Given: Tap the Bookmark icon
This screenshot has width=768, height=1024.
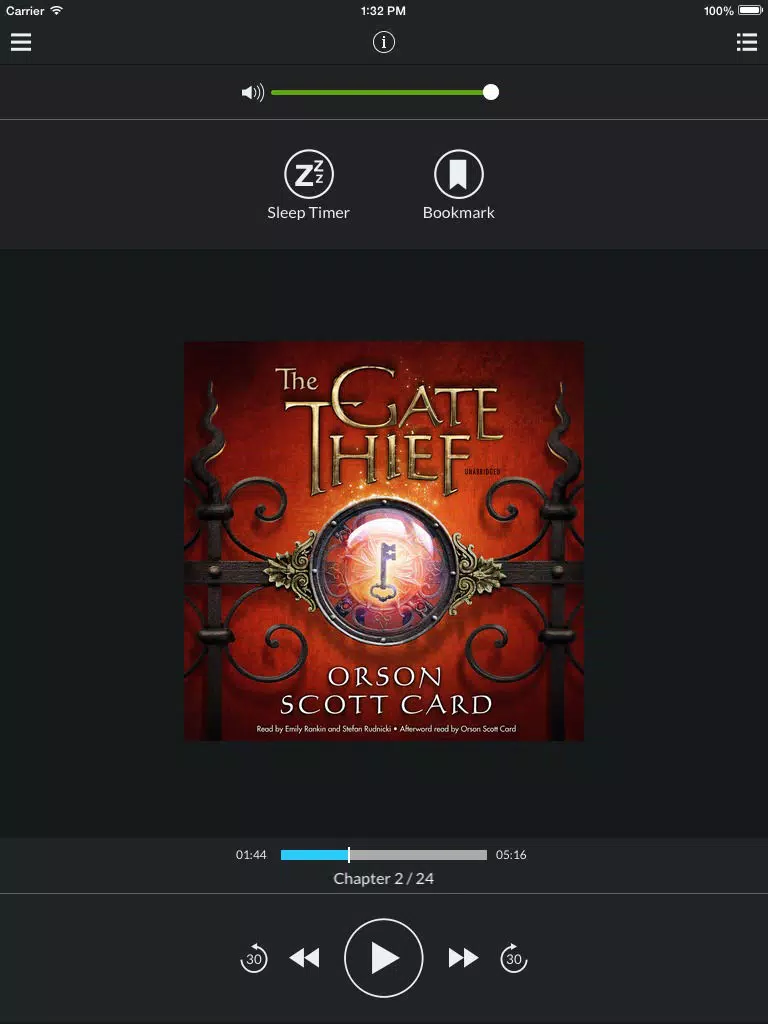Looking at the screenshot, I should click(x=458, y=174).
